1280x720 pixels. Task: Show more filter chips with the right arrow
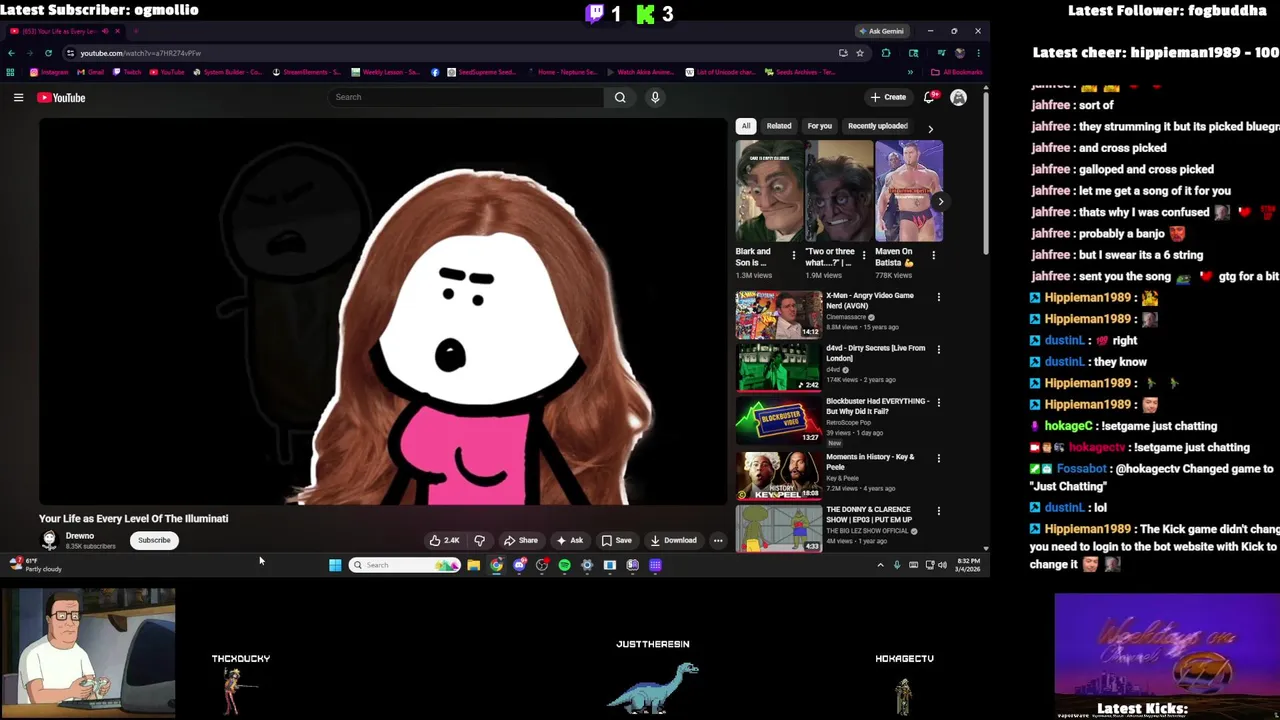930,128
